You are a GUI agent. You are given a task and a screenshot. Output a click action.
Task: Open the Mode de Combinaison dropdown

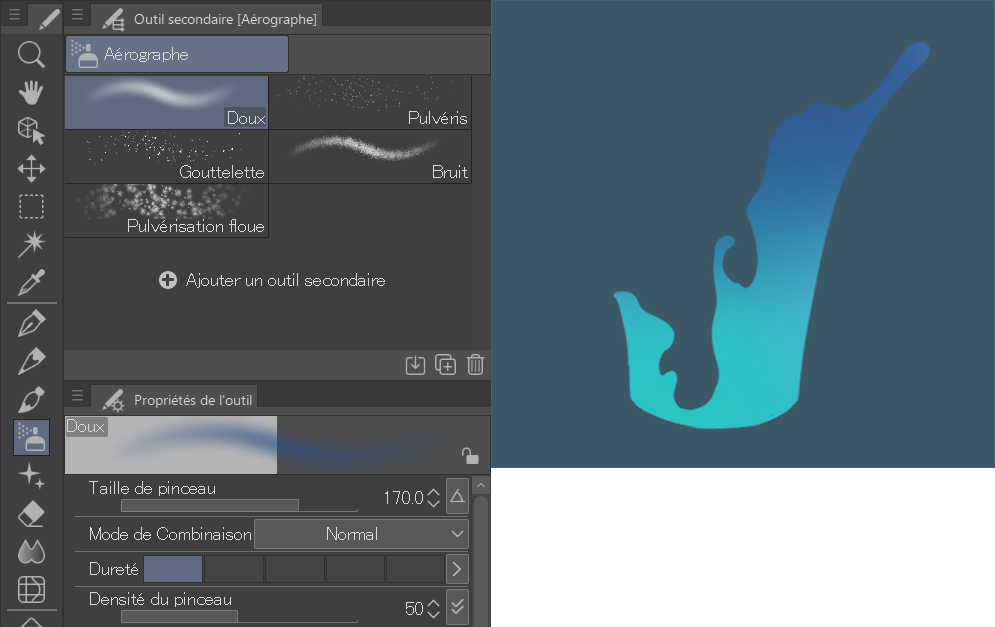tap(361, 534)
